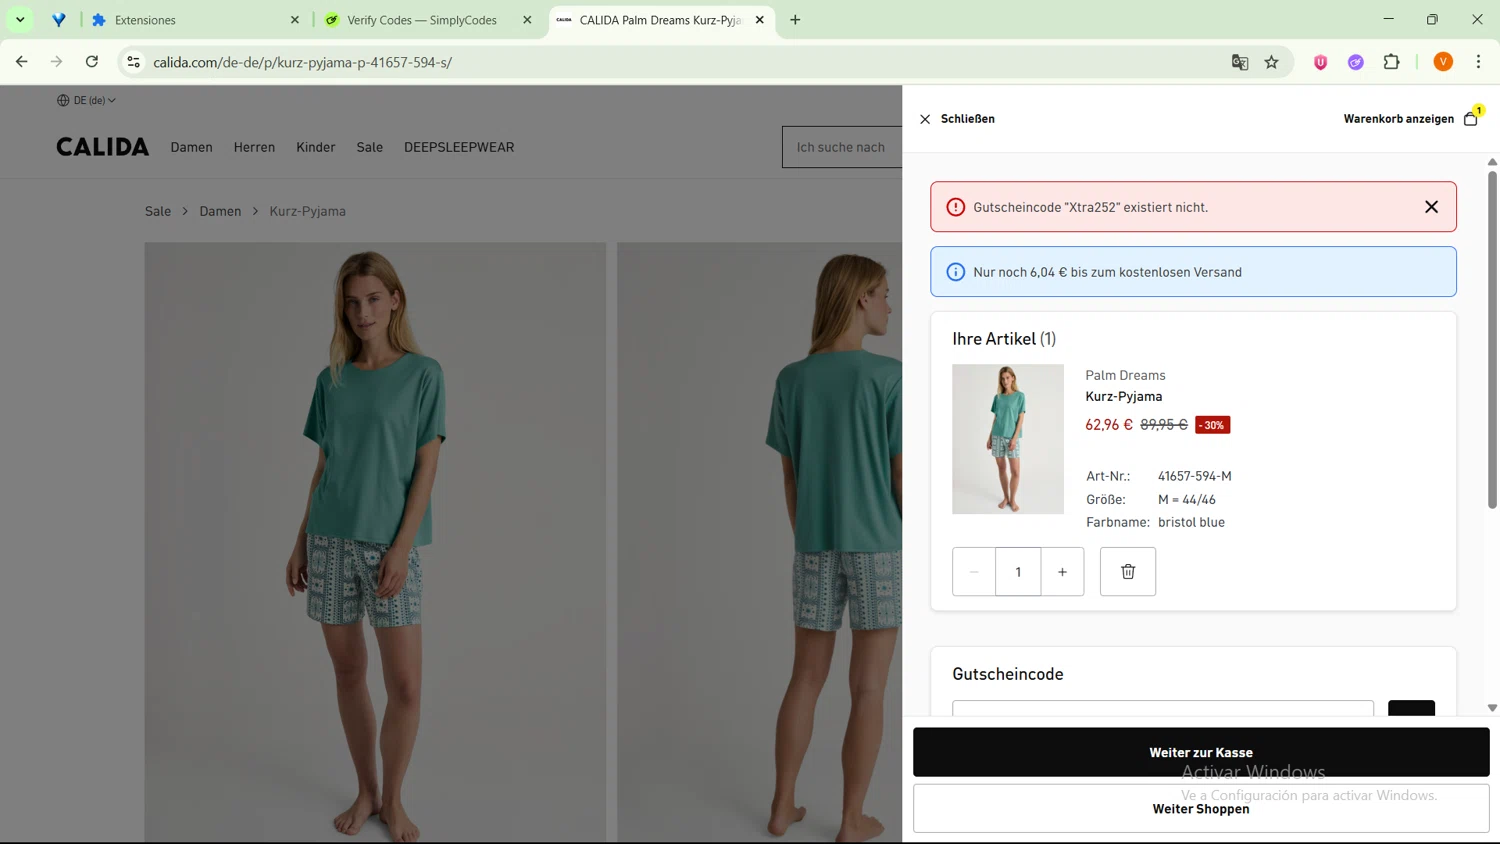Click the article number 41657-594-M
1500x844 pixels.
click(x=1195, y=476)
